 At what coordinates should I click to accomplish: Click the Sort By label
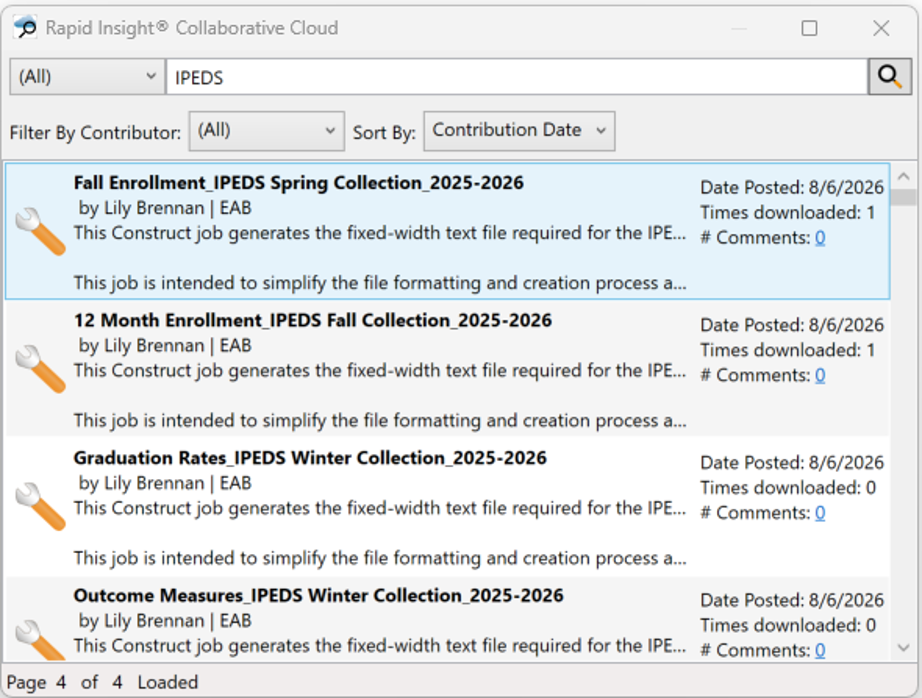384,133
